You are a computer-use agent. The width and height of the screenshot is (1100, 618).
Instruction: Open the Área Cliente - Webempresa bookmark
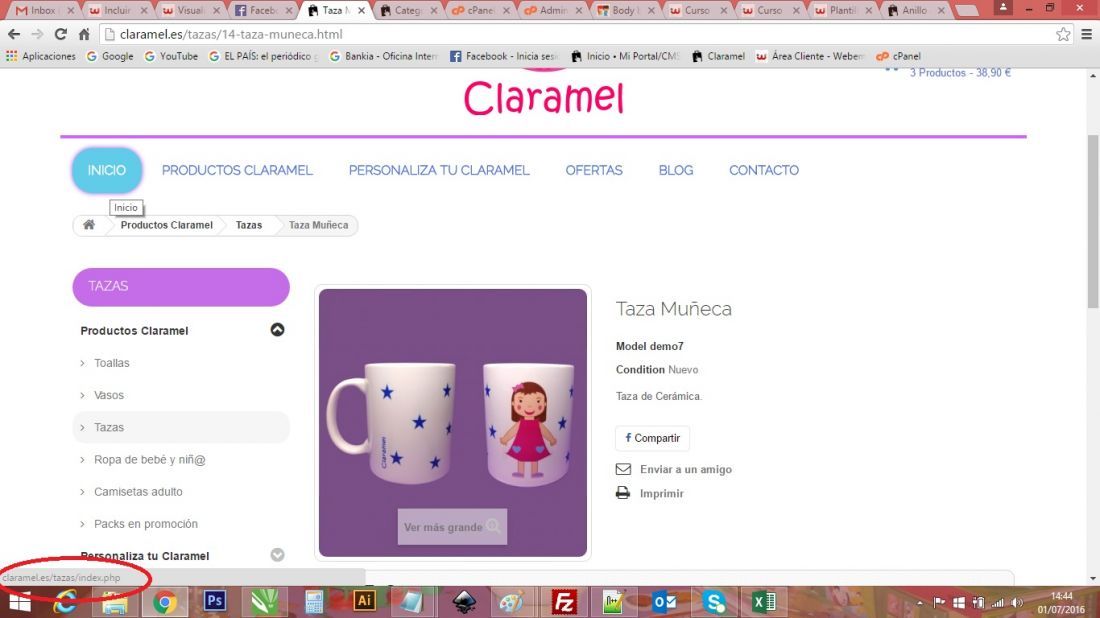pyautogui.click(x=810, y=56)
